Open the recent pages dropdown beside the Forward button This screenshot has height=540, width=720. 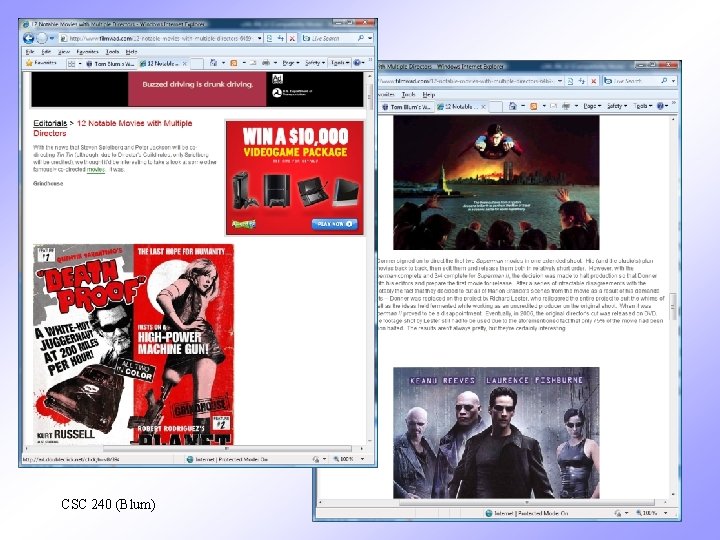pos(52,38)
